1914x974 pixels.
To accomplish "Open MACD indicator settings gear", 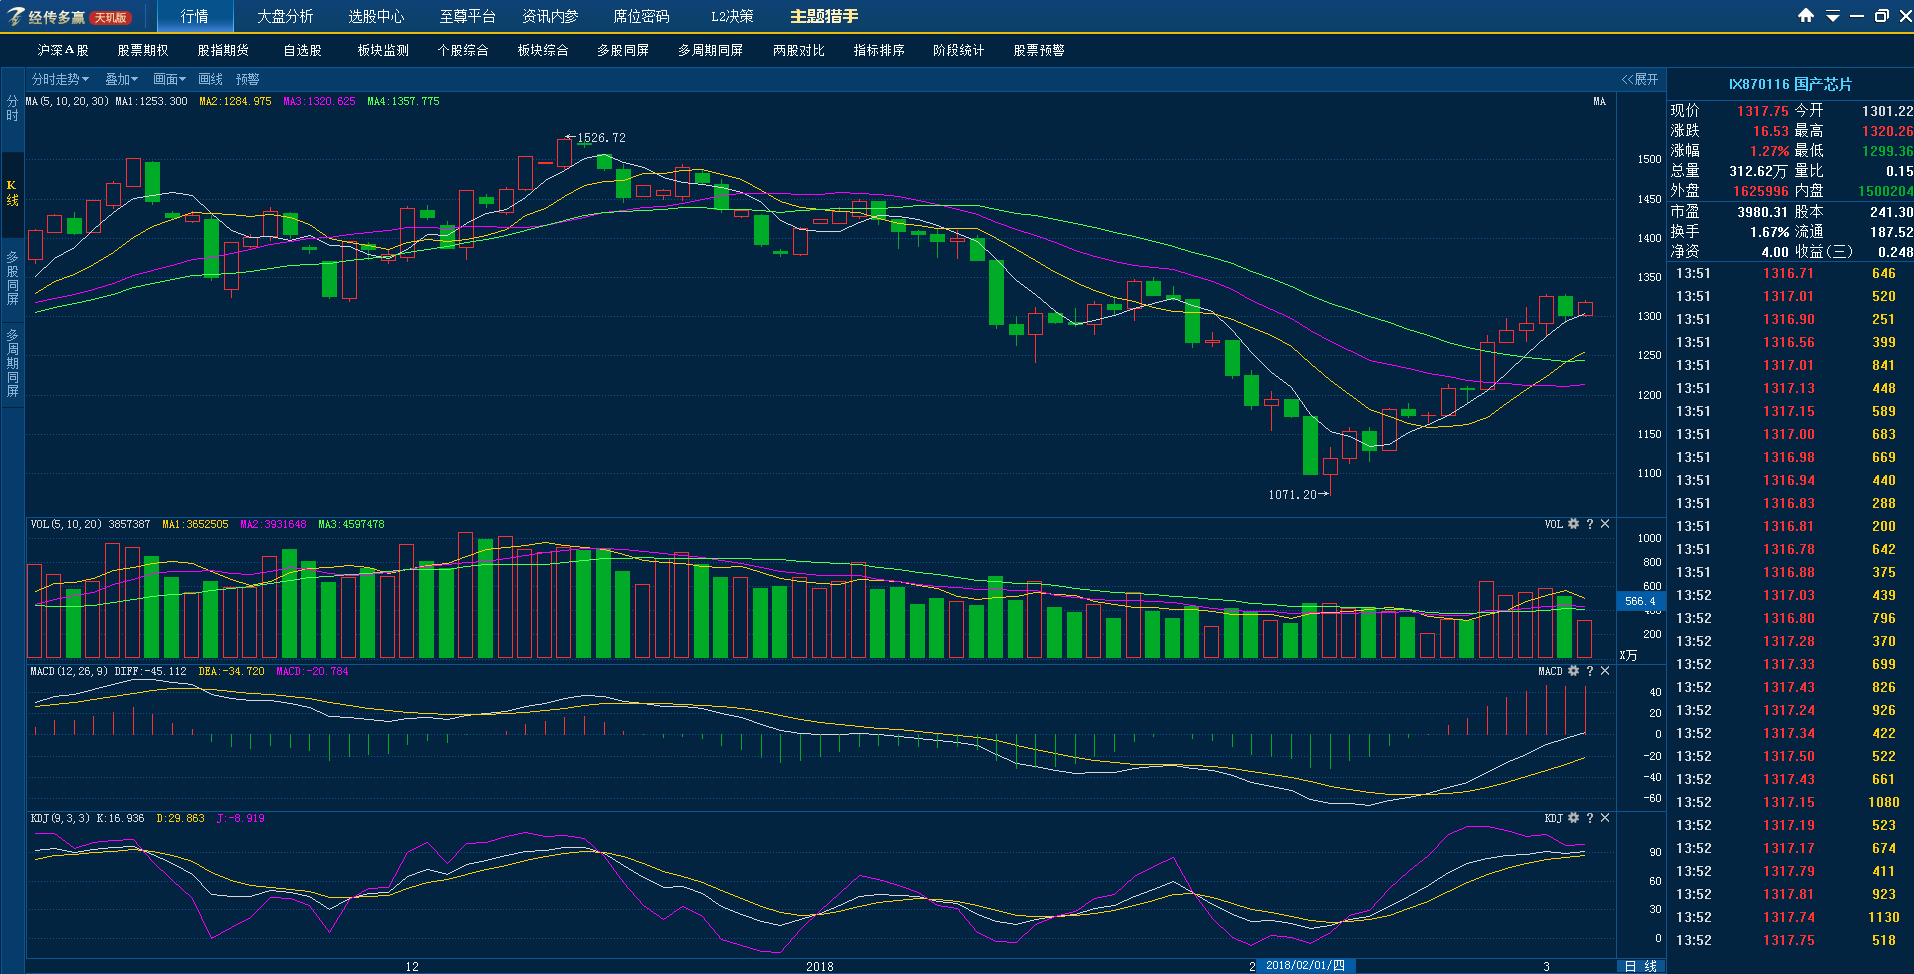I will pos(1573,671).
